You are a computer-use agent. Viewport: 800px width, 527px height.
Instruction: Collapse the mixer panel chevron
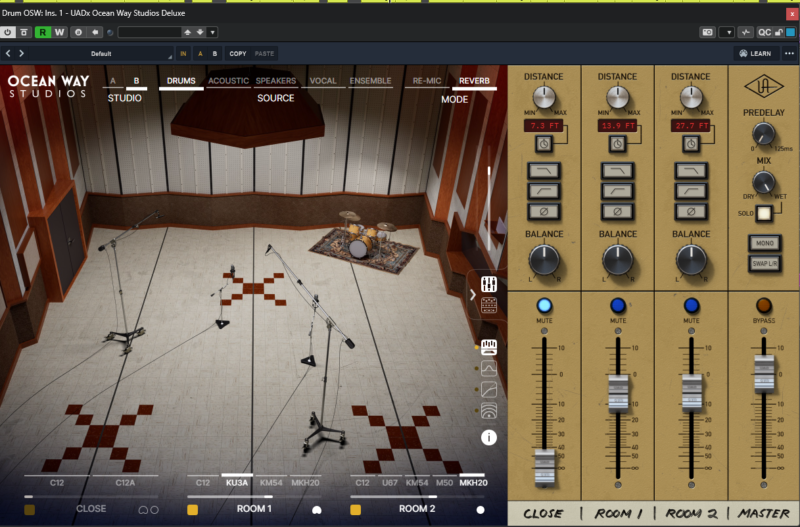coord(473,295)
